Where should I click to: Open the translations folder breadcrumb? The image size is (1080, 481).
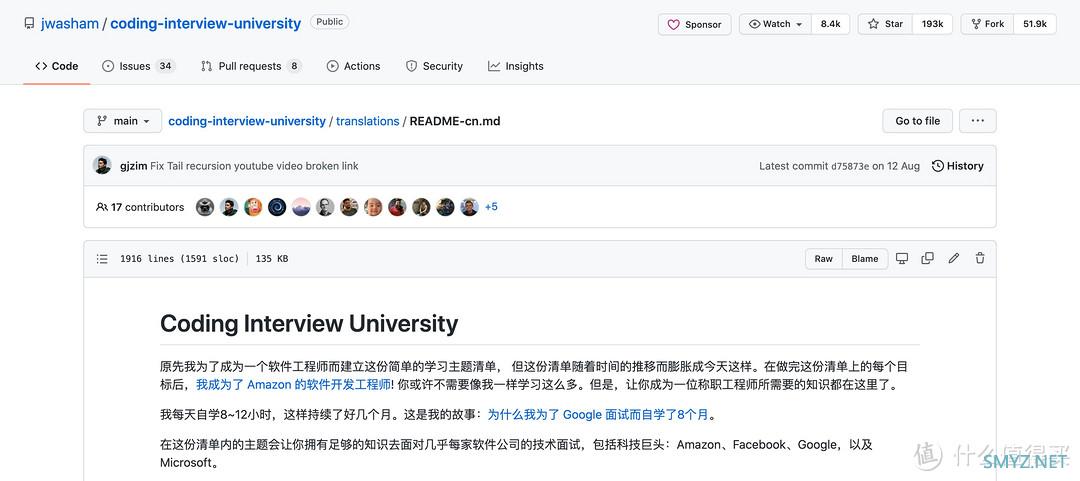[368, 121]
